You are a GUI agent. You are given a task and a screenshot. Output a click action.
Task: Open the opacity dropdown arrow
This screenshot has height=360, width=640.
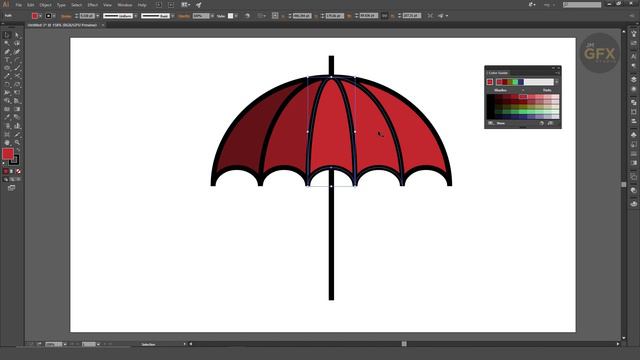coord(212,16)
